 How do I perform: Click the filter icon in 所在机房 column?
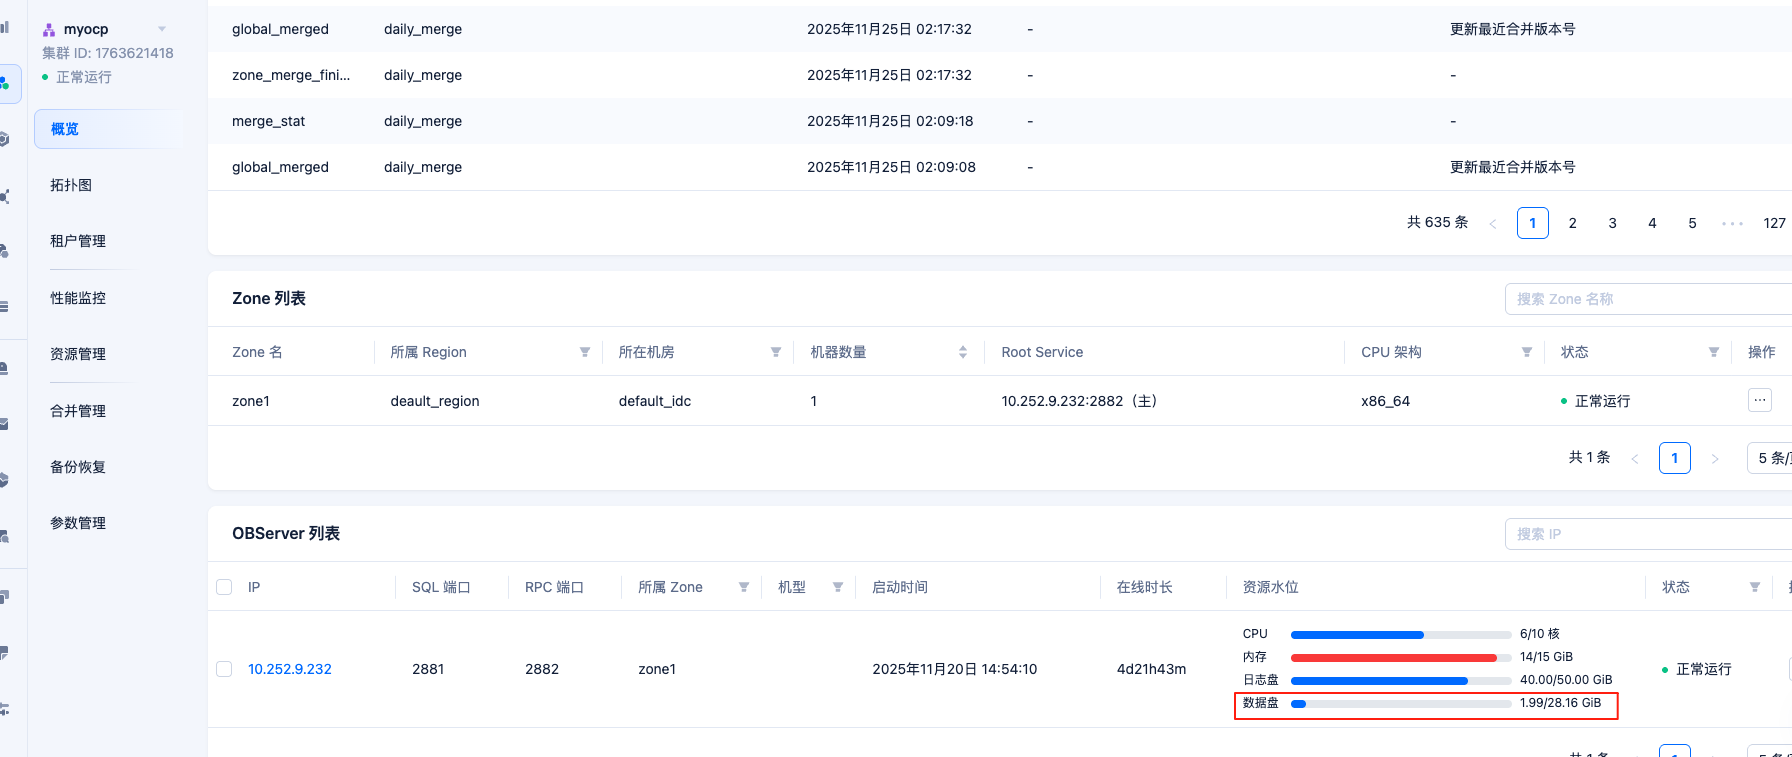tap(776, 352)
